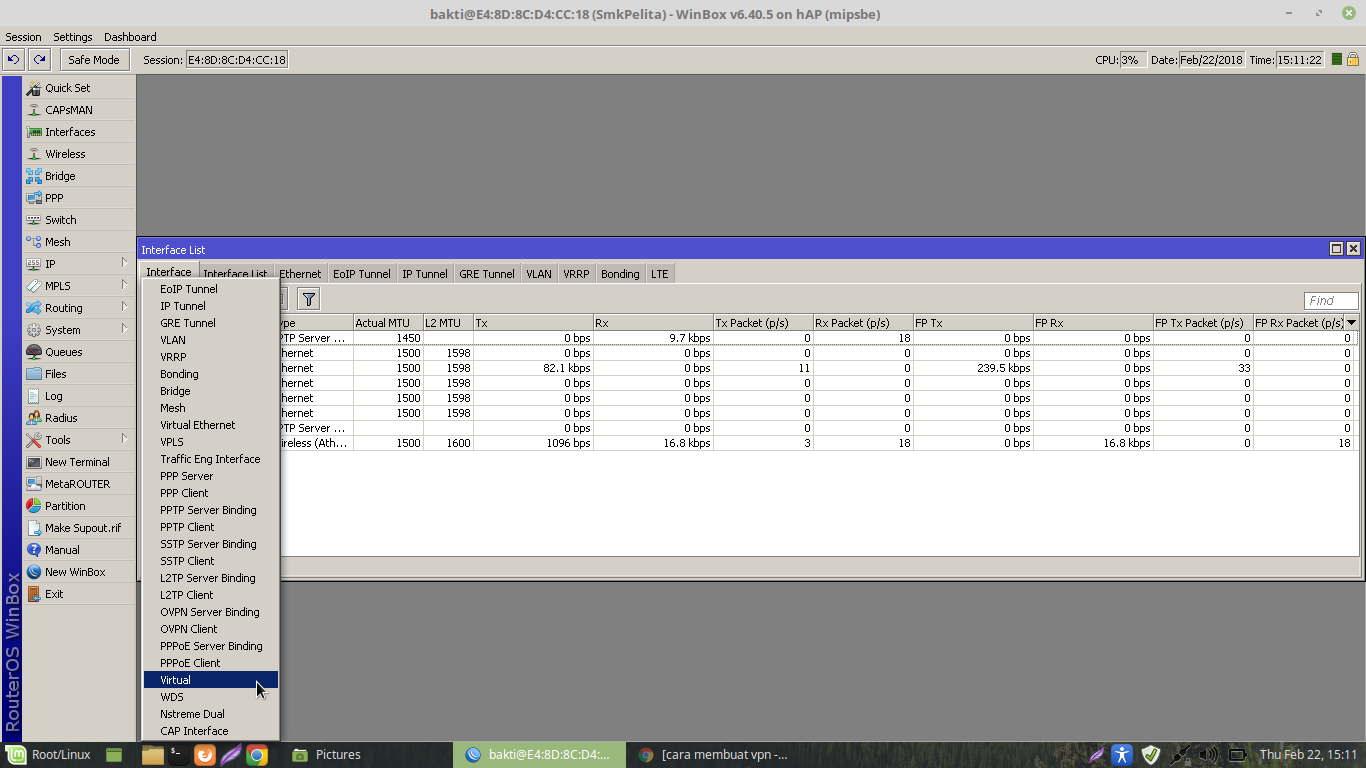Open the terminal launcher in the taskbar
Screen dimensions: 1366x768
tap(179, 755)
